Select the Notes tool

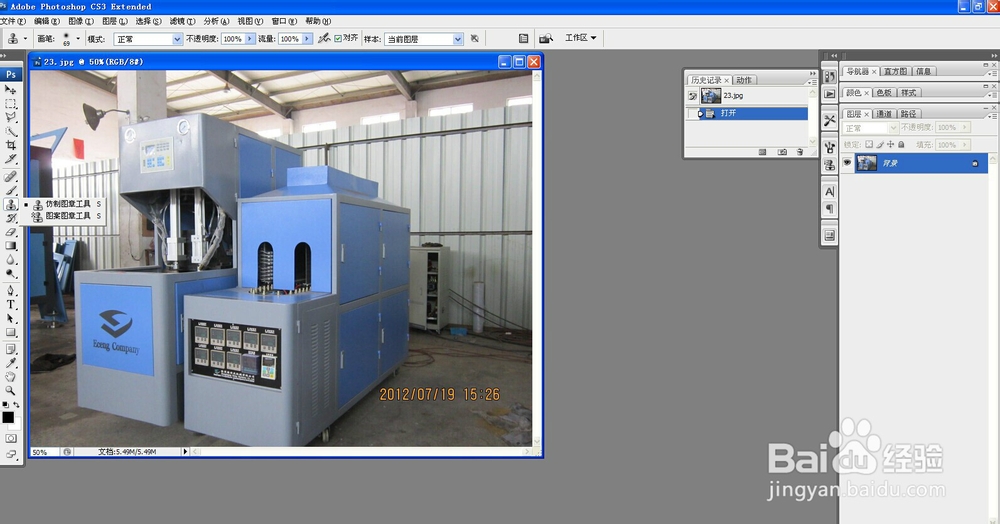click(10, 349)
